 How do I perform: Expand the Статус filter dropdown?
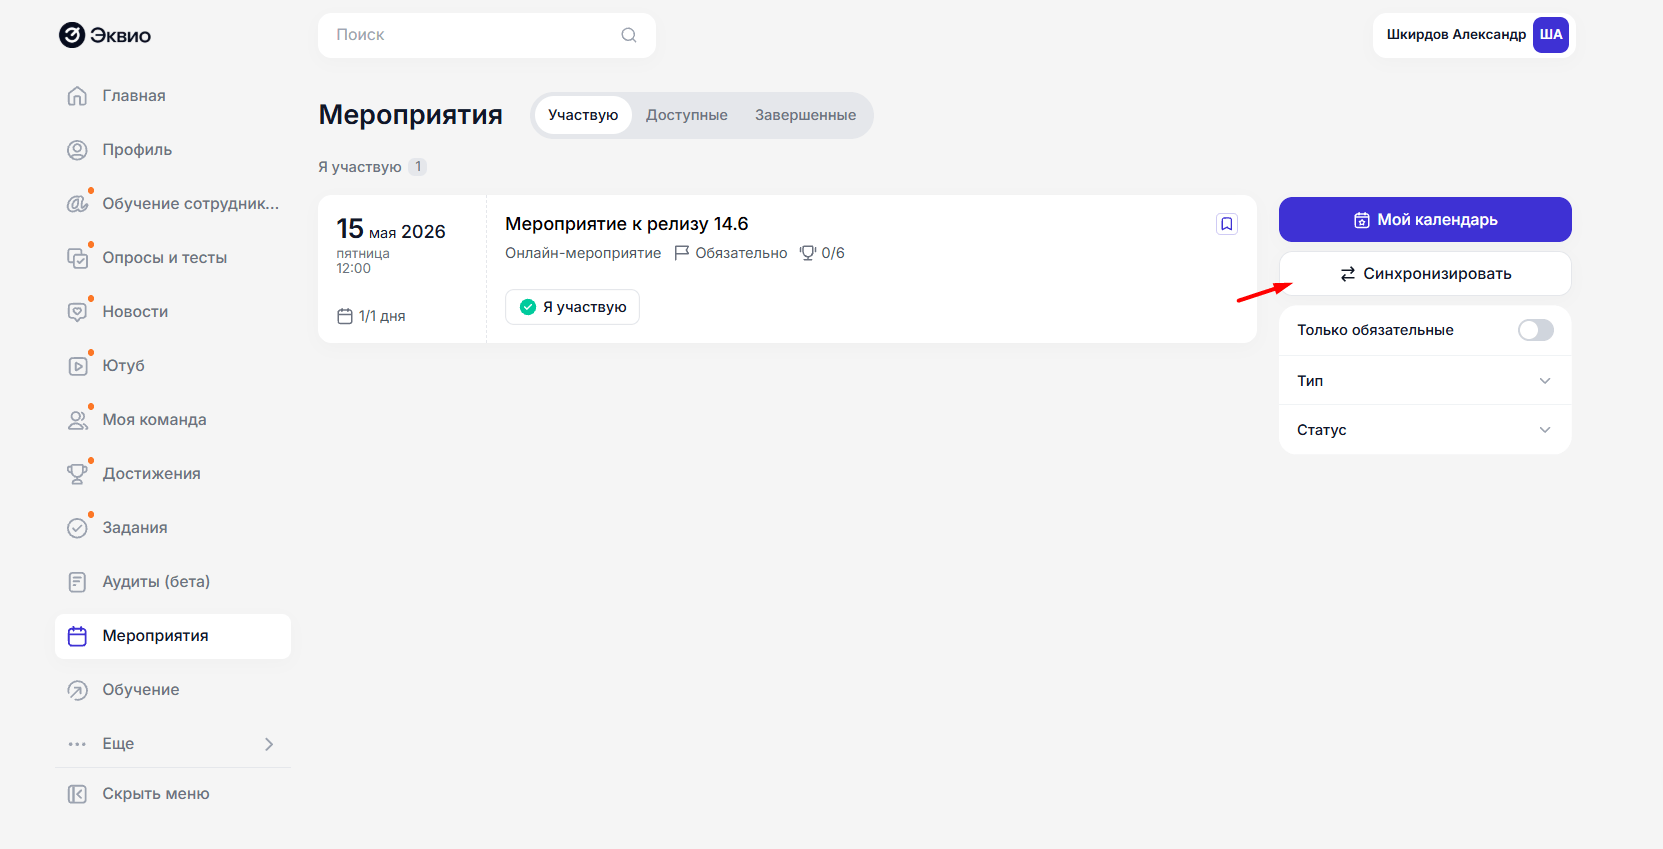pos(1425,430)
